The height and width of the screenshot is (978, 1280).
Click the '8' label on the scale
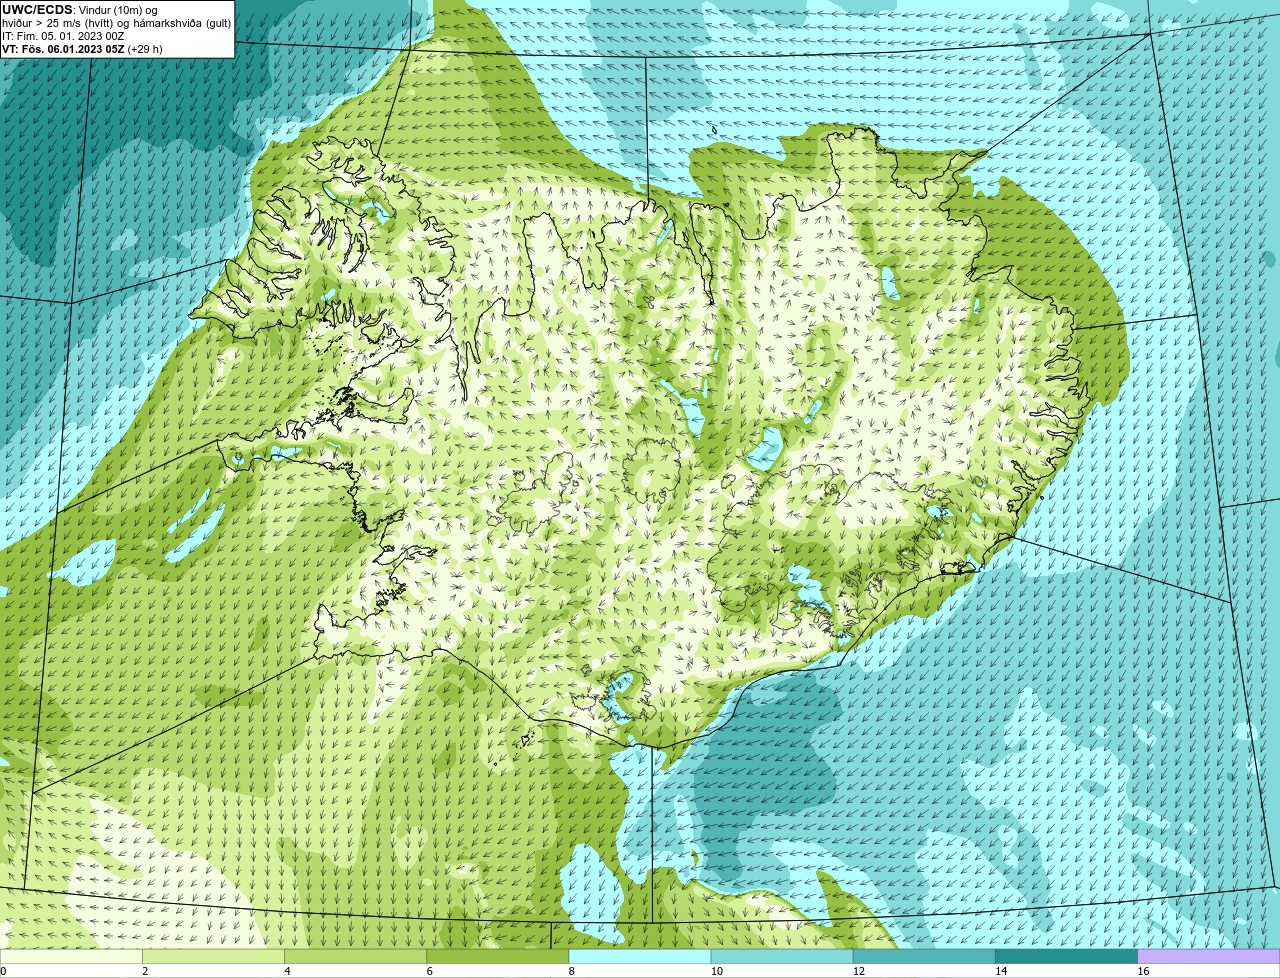pos(571,971)
